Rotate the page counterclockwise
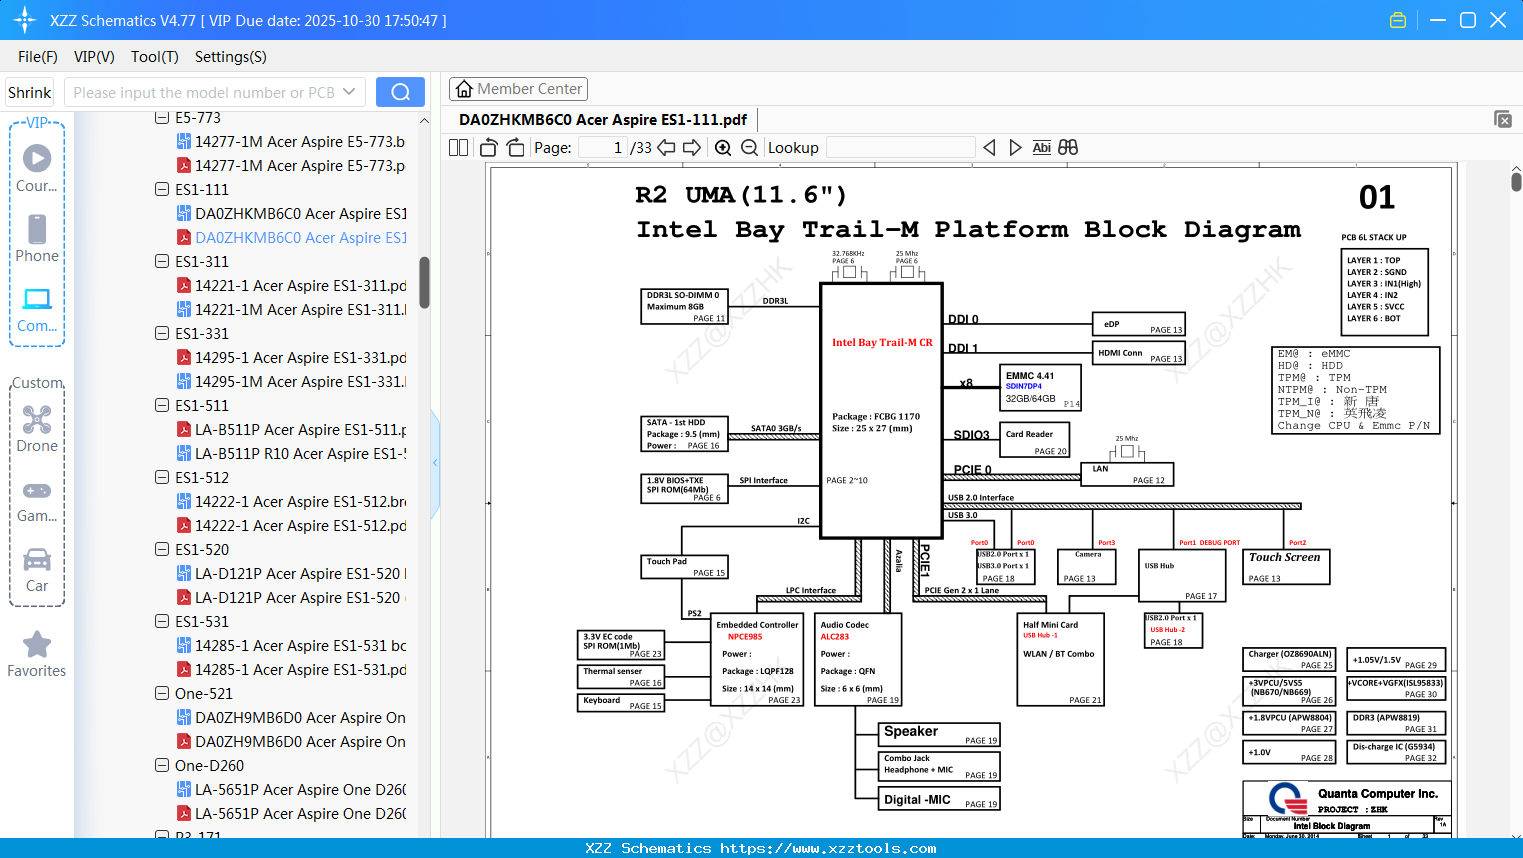 (x=488, y=148)
